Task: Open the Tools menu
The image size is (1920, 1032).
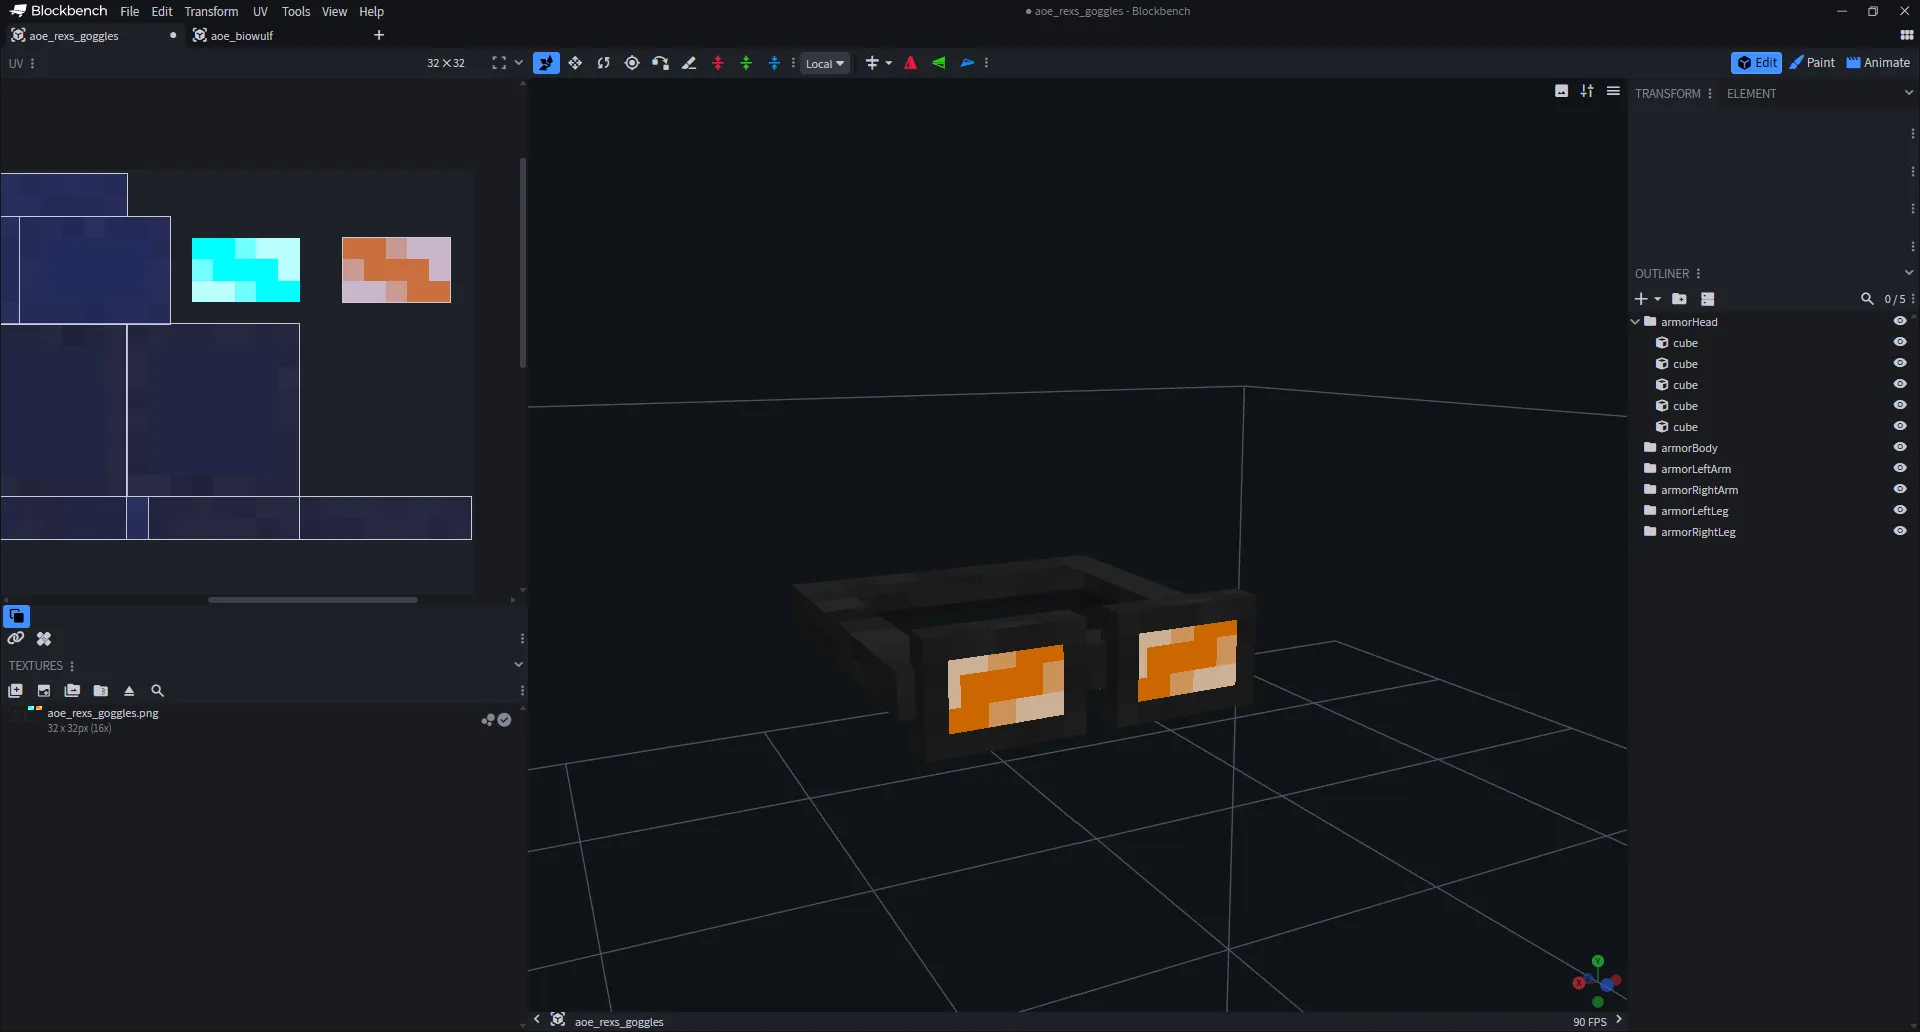Action: tap(296, 12)
